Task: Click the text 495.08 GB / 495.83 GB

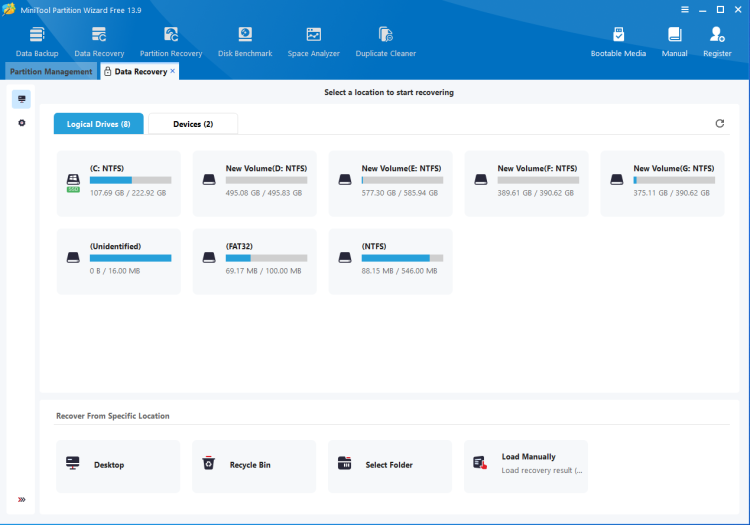Action: click(x=264, y=193)
